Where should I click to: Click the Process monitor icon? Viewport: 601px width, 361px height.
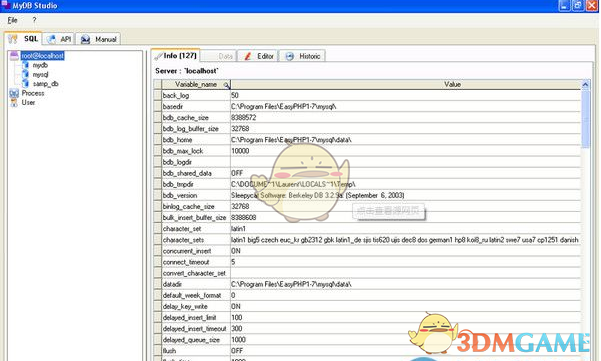[x=14, y=93]
